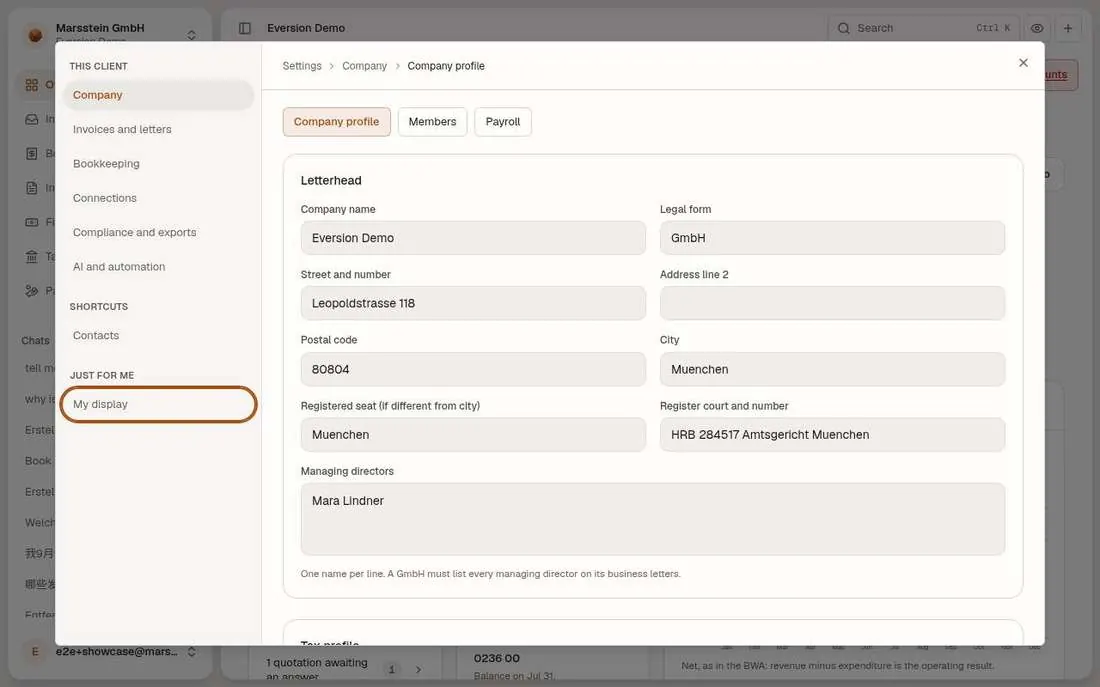This screenshot has height=687, width=1100.
Task: Expand the e2e+showcase account menu chevrons
Action: [x=192, y=651]
